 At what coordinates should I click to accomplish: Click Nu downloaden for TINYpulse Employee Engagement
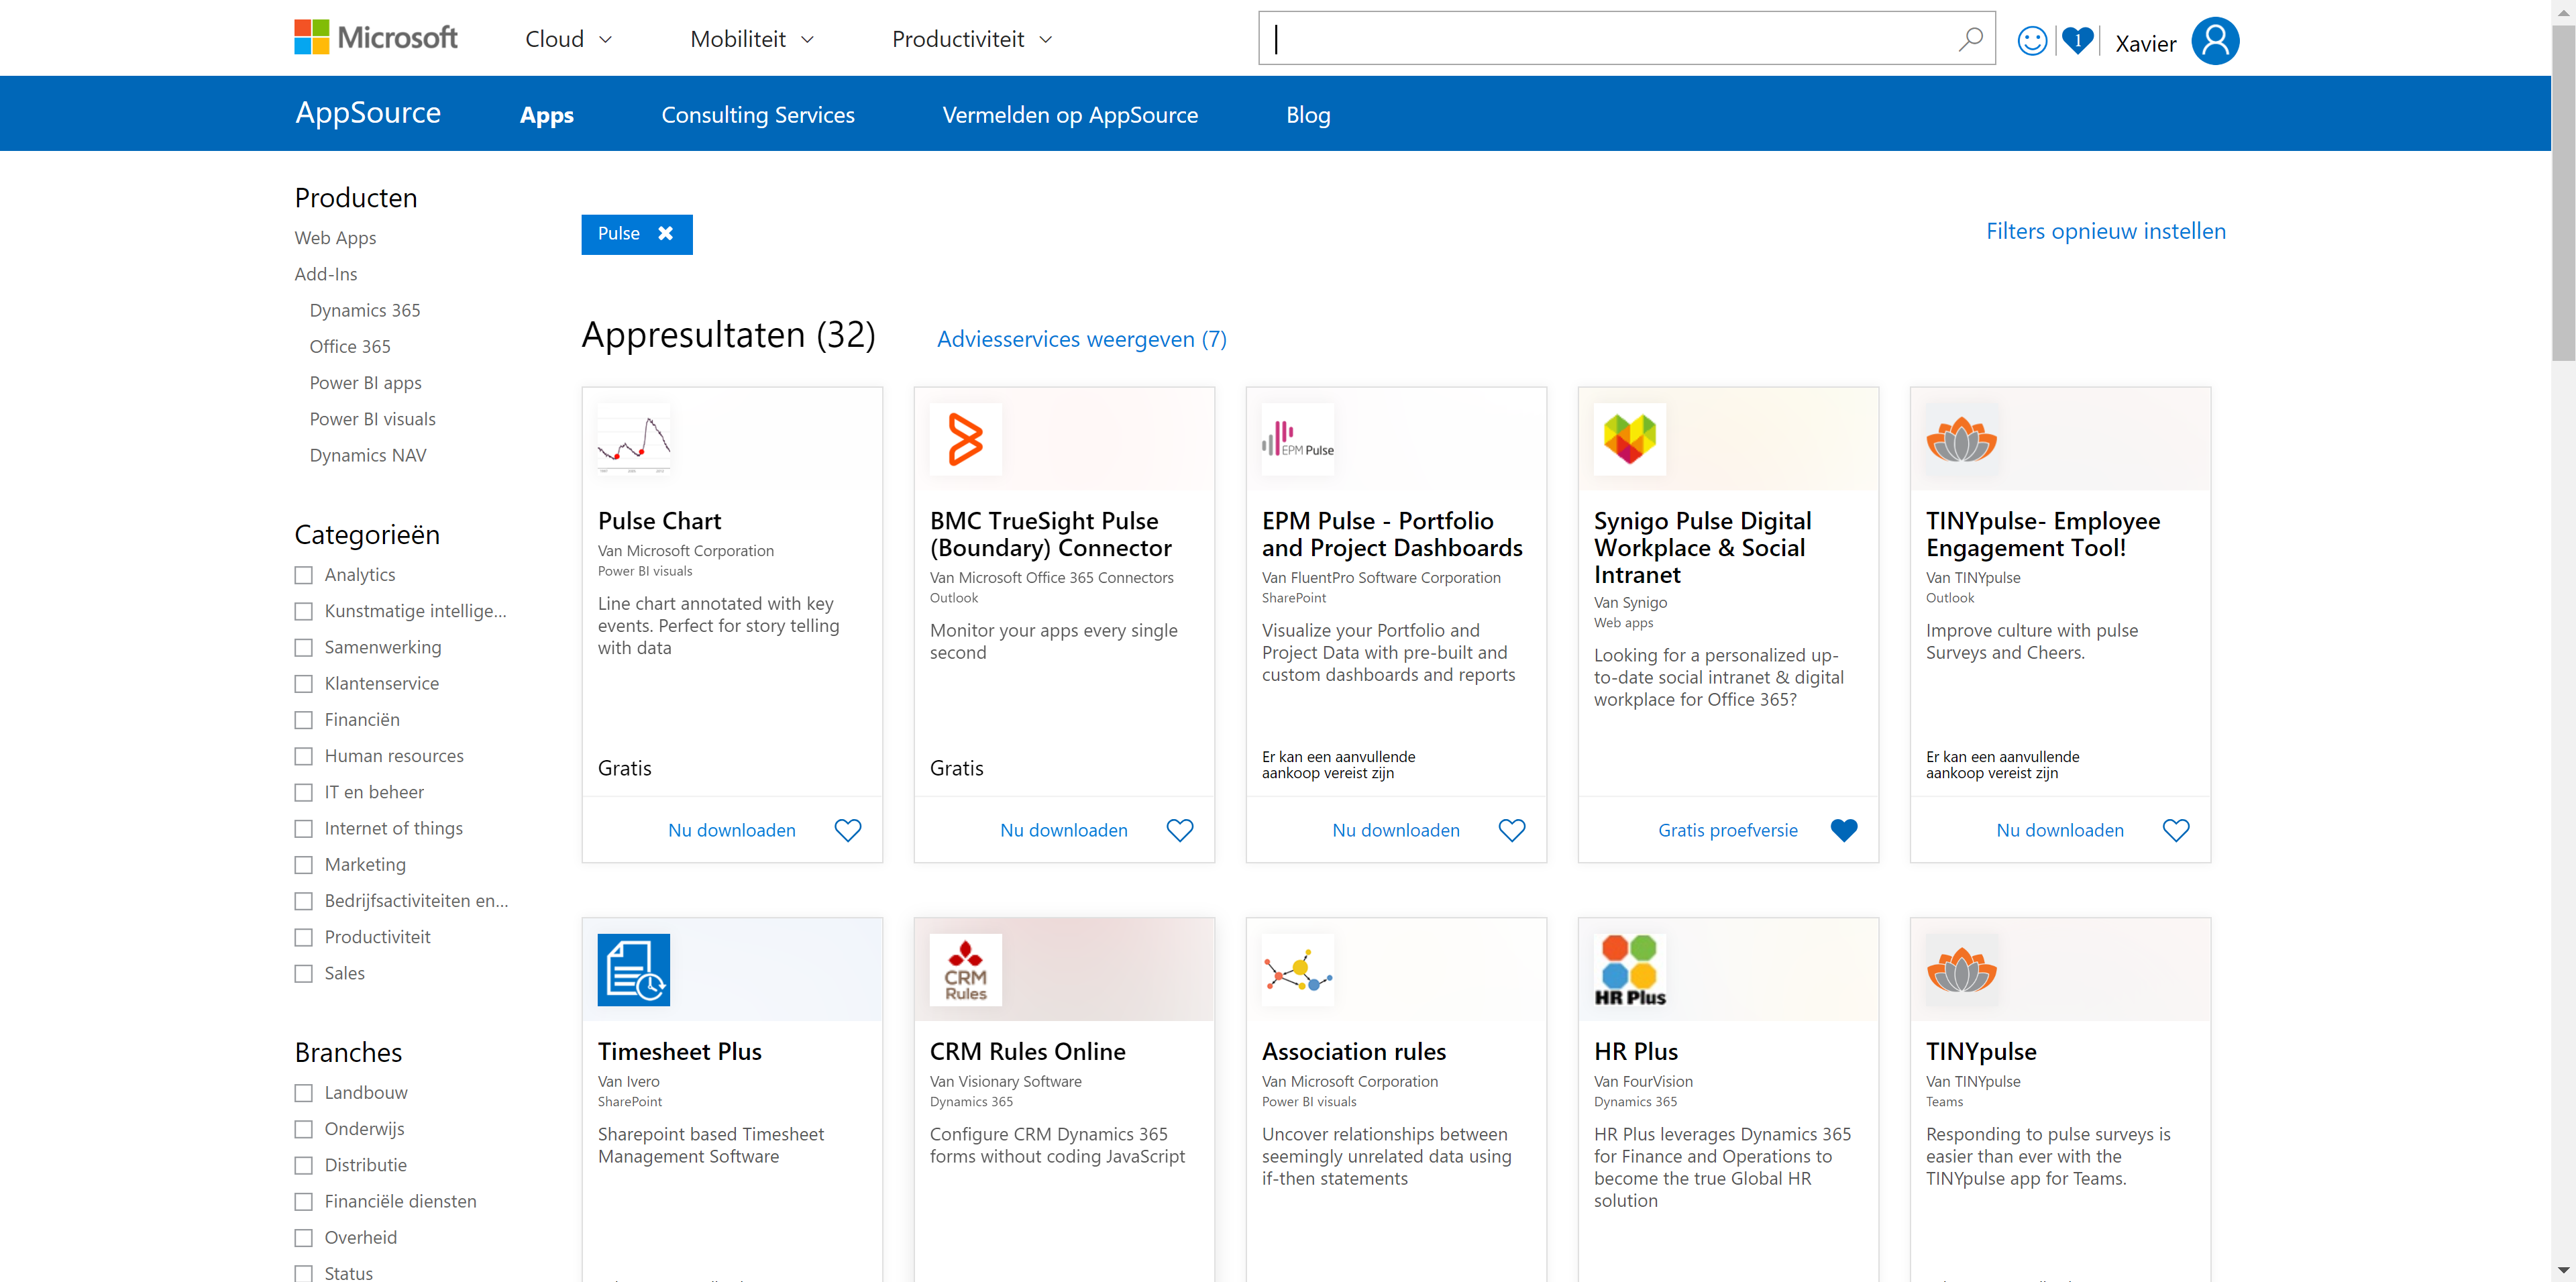pyautogui.click(x=2060, y=830)
